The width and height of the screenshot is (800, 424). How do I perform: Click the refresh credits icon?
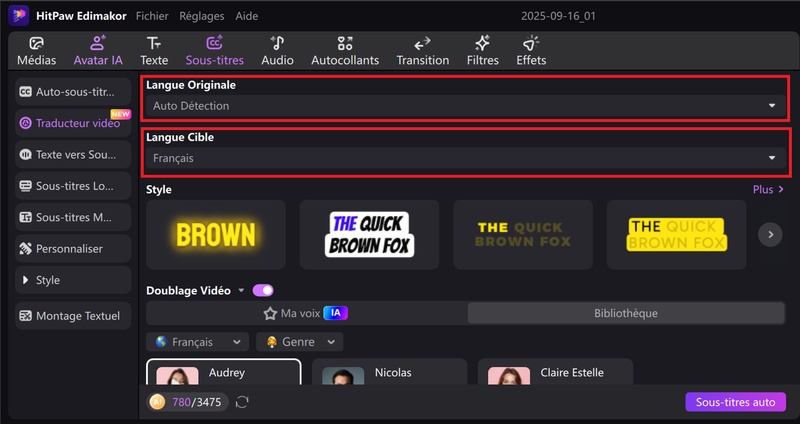click(x=242, y=402)
